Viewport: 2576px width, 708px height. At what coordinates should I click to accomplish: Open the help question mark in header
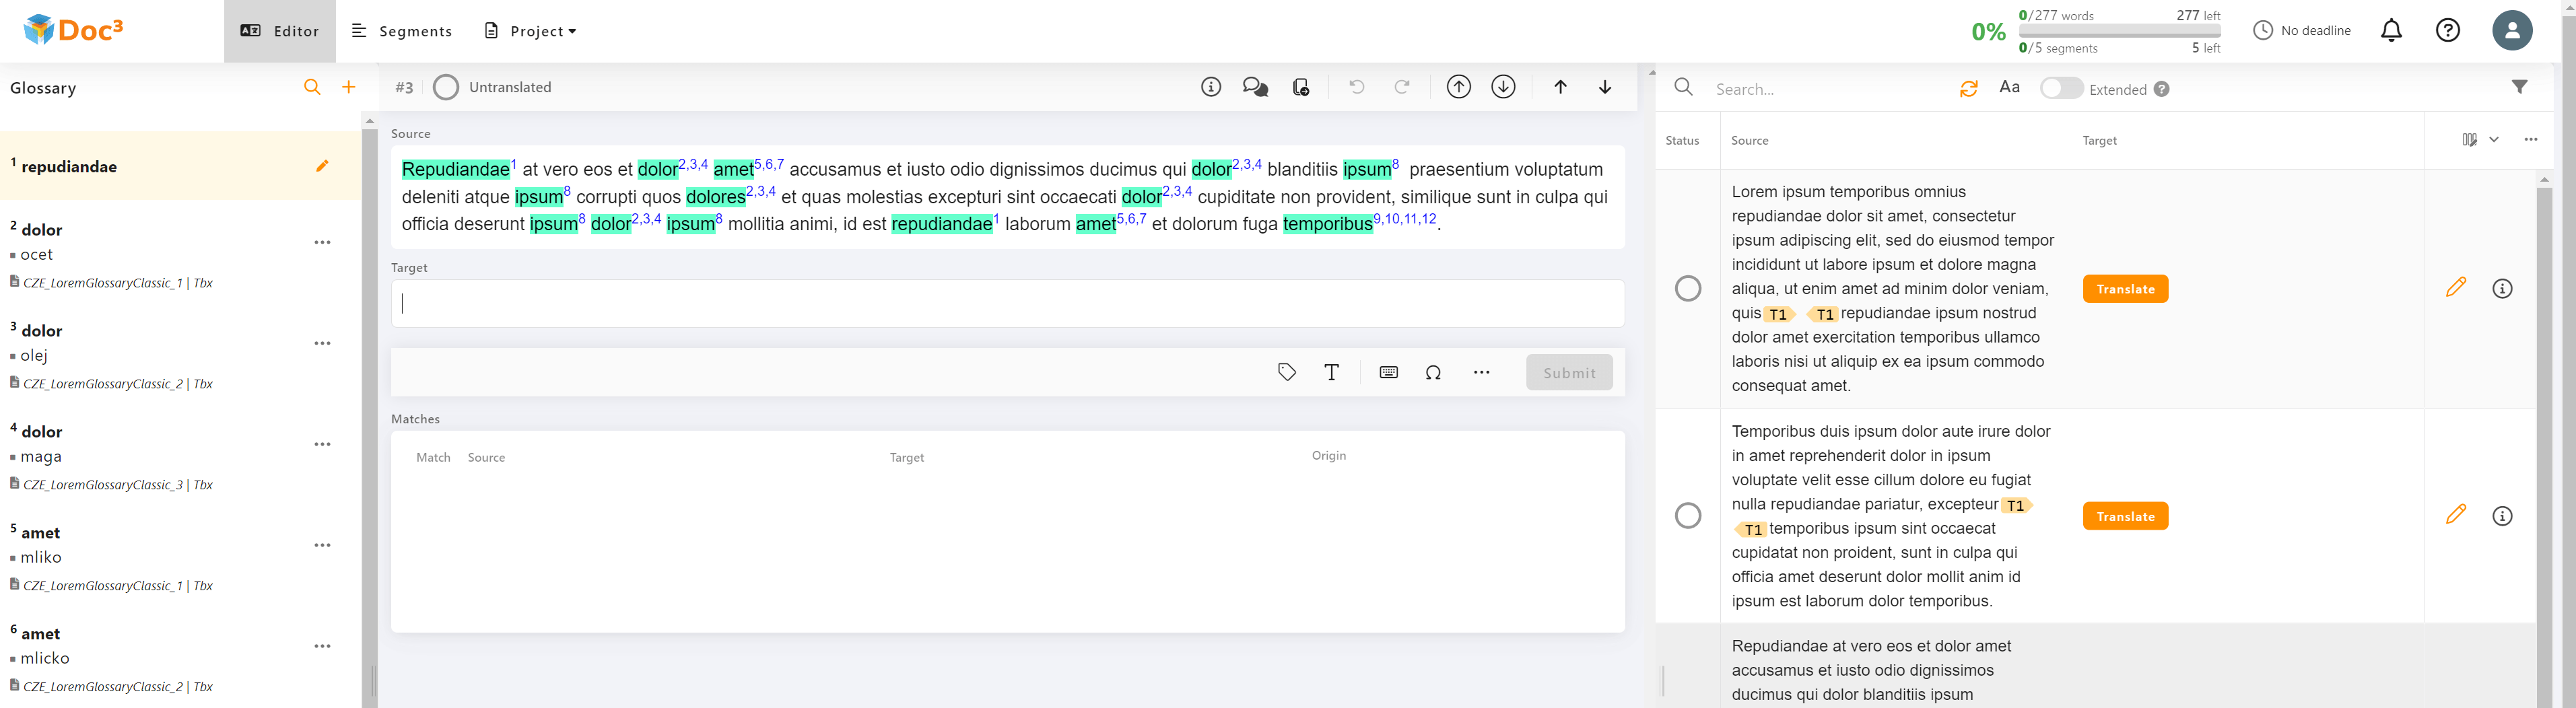pyautogui.click(x=2448, y=30)
